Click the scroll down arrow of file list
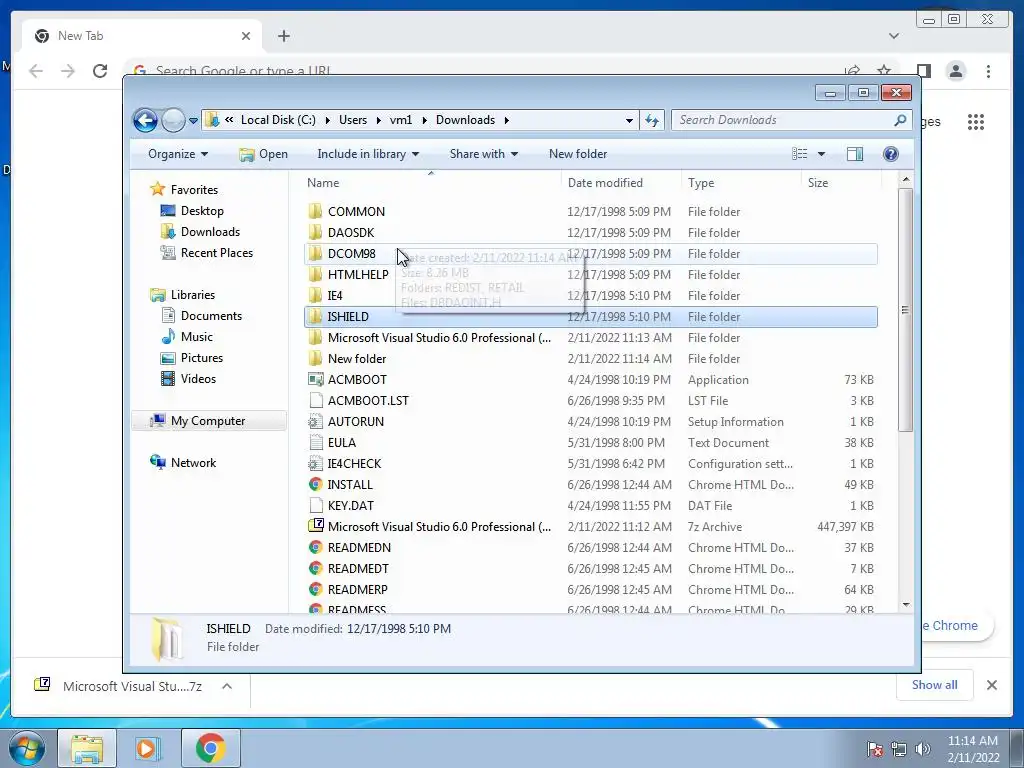Image resolution: width=1024 pixels, height=768 pixels. 905,604
